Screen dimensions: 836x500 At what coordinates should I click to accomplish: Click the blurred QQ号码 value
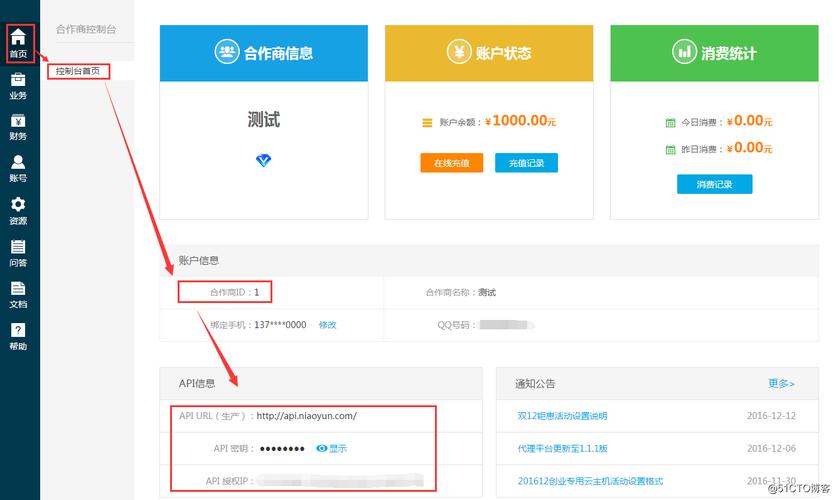click(507, 325)
